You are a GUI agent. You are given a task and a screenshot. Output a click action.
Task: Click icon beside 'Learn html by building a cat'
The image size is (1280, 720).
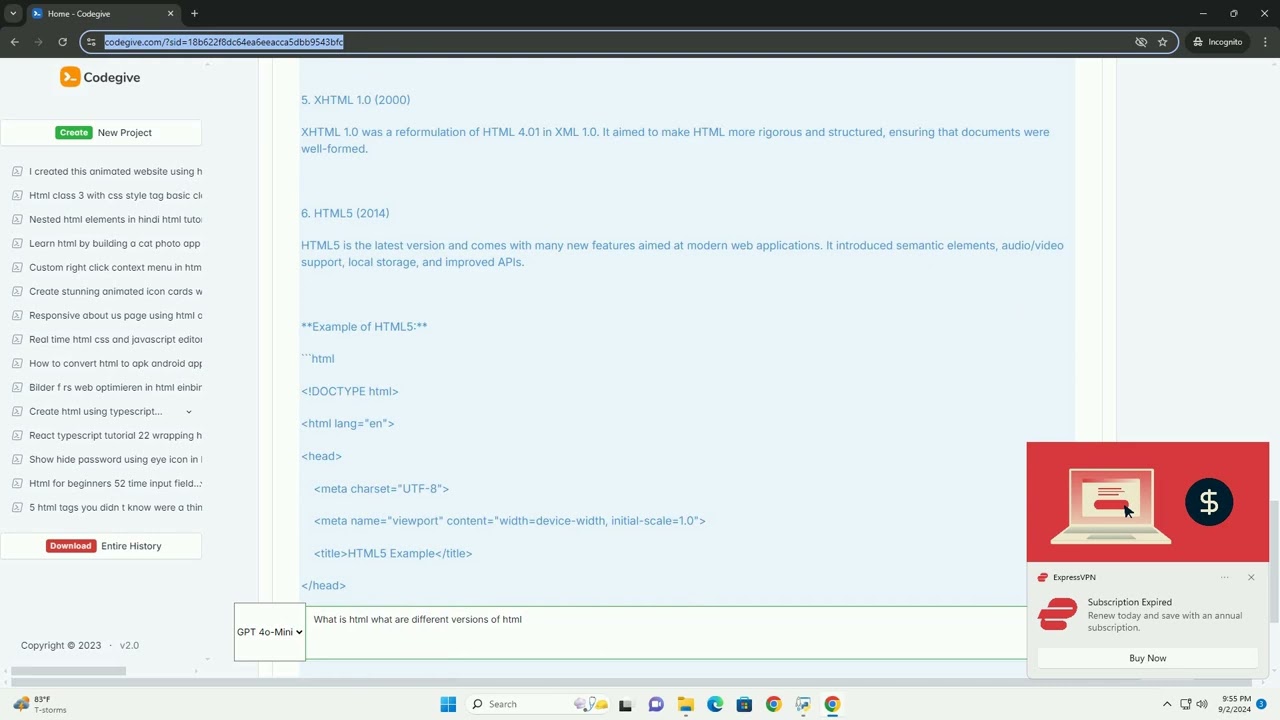tap(17, 243)
